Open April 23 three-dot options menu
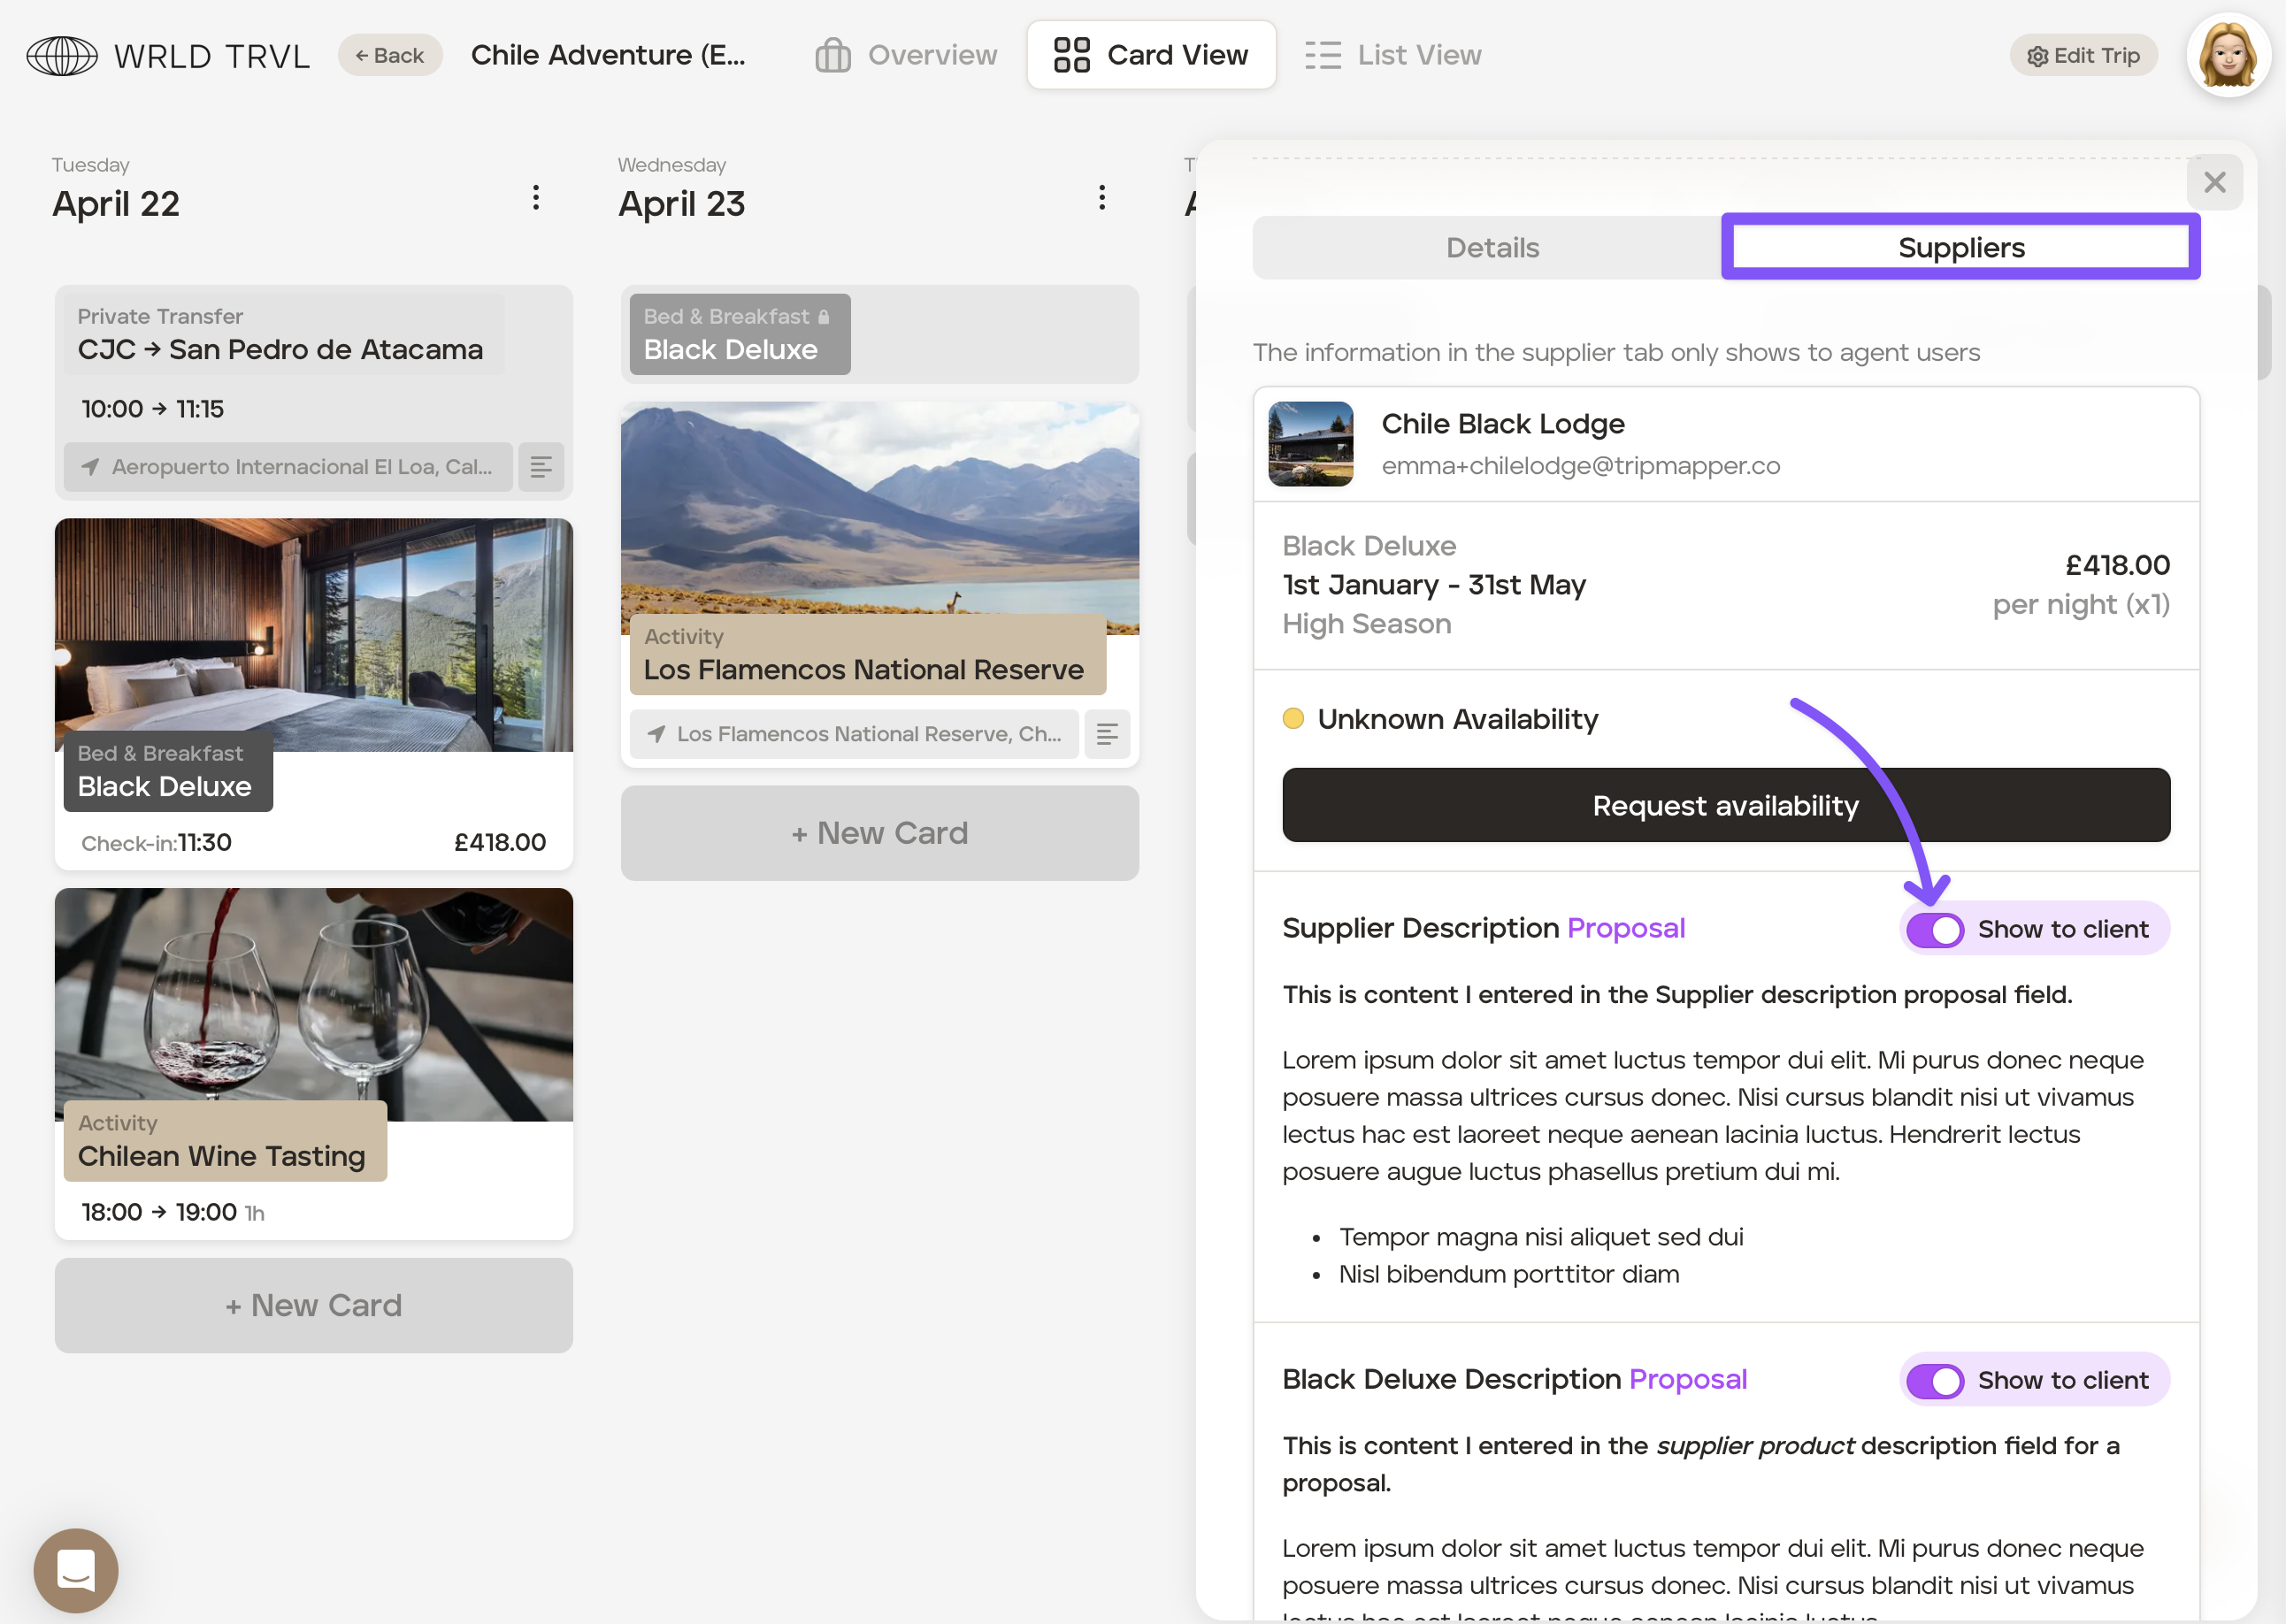The height and width of the screenshot is (1624, 2286). (1102, 198)
